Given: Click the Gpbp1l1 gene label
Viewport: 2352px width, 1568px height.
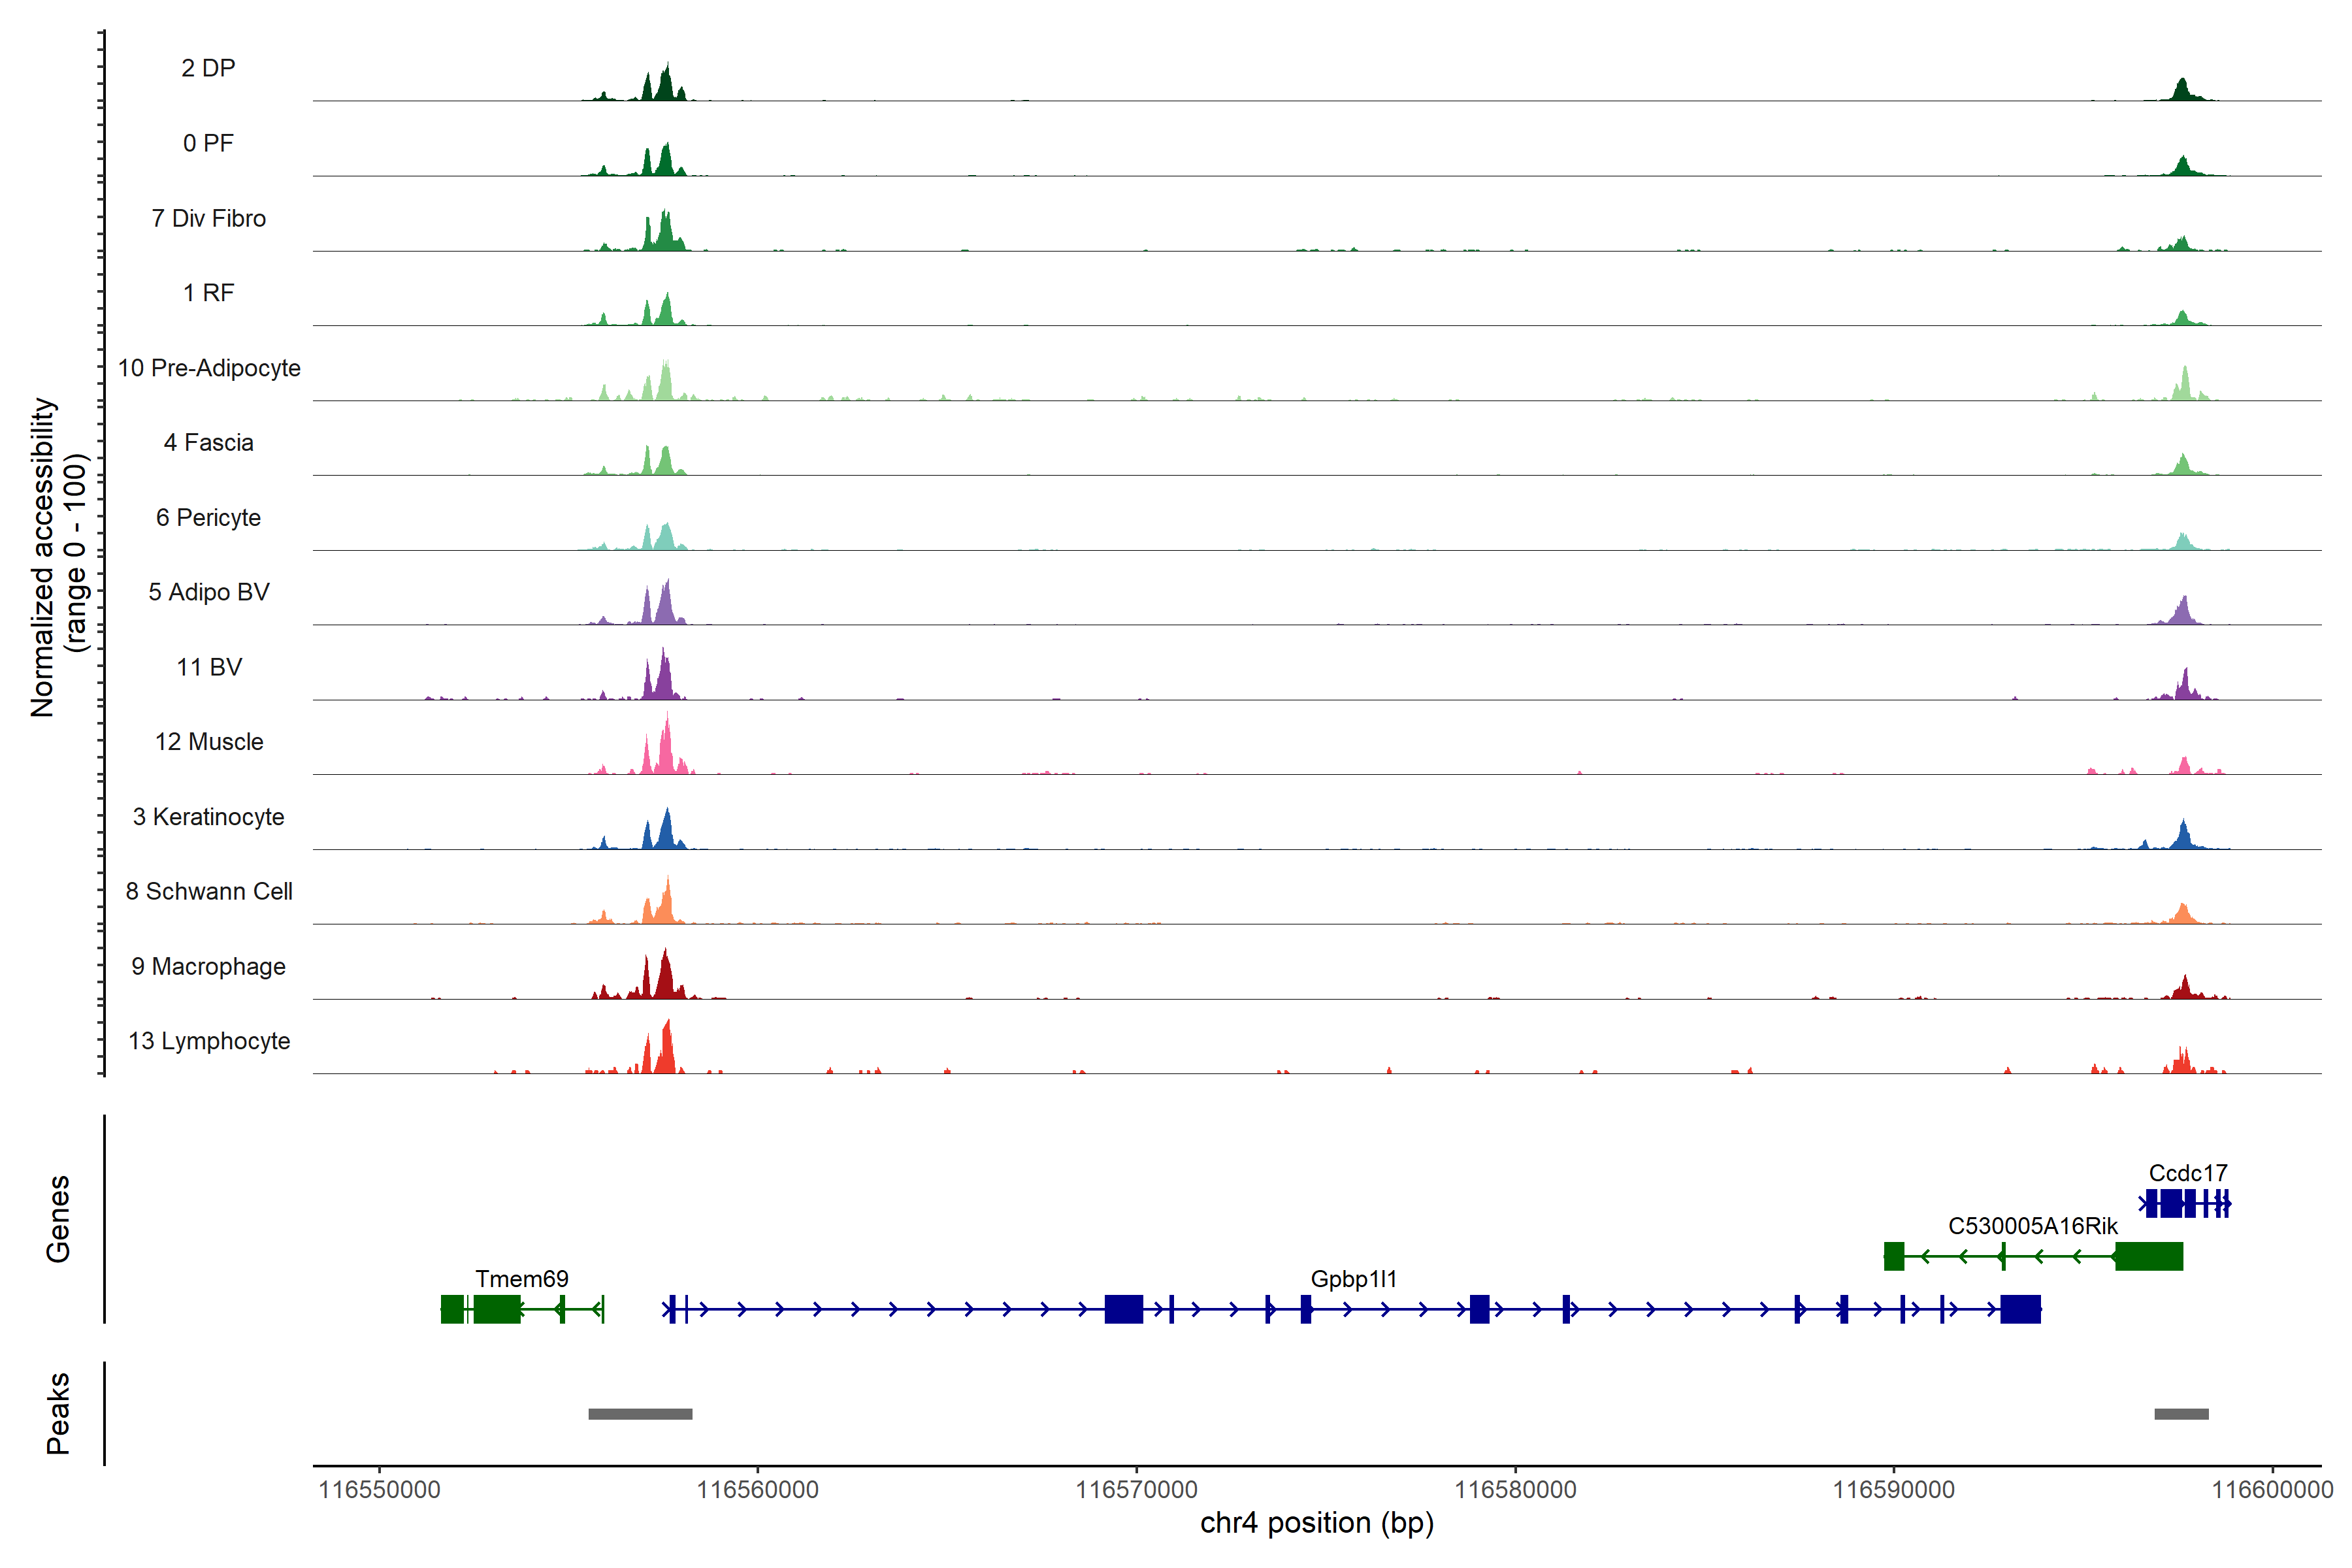Looking at the screenshot, I should tap(1353, 1279).
